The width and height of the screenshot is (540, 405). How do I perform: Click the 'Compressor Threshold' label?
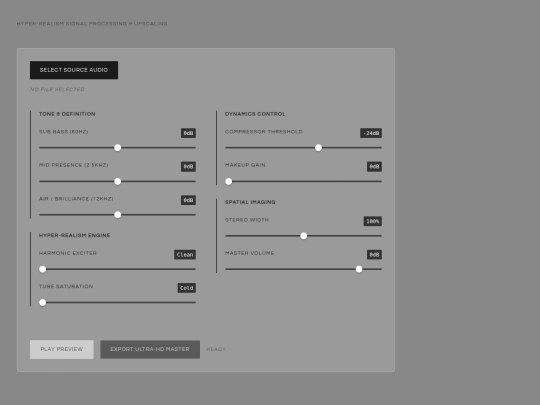pos(264,132)
